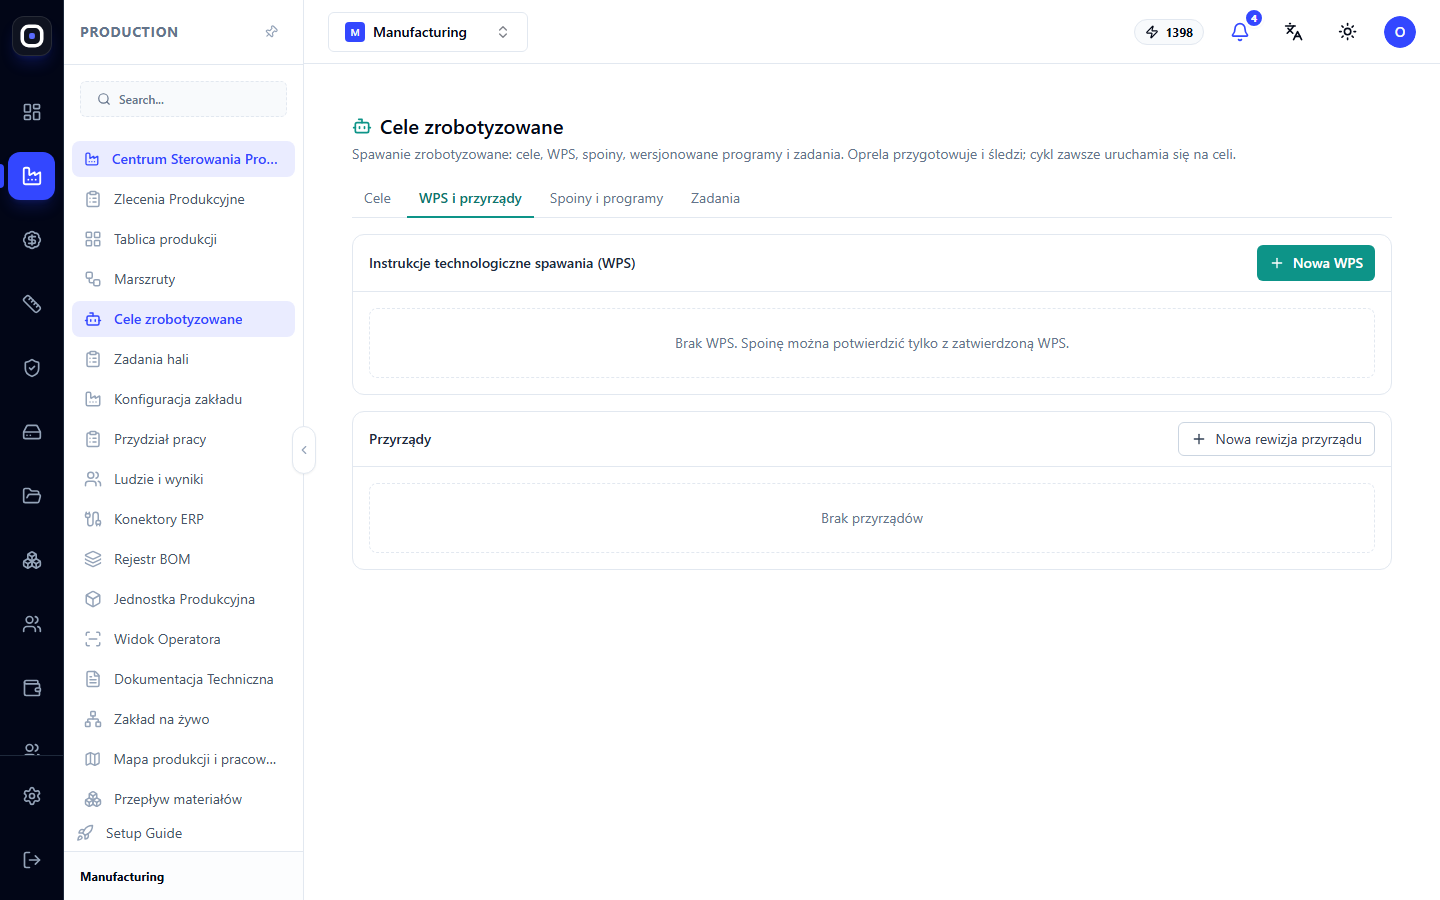Open Konfiguracja zakładu item

click(183, 399)
